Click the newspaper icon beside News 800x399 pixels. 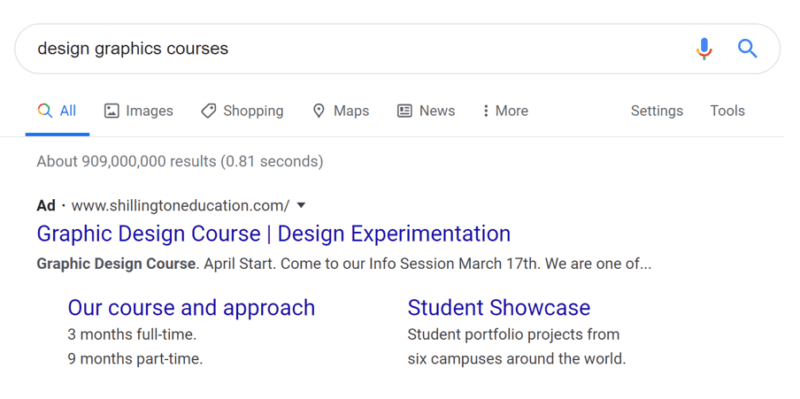pos(405,111)
